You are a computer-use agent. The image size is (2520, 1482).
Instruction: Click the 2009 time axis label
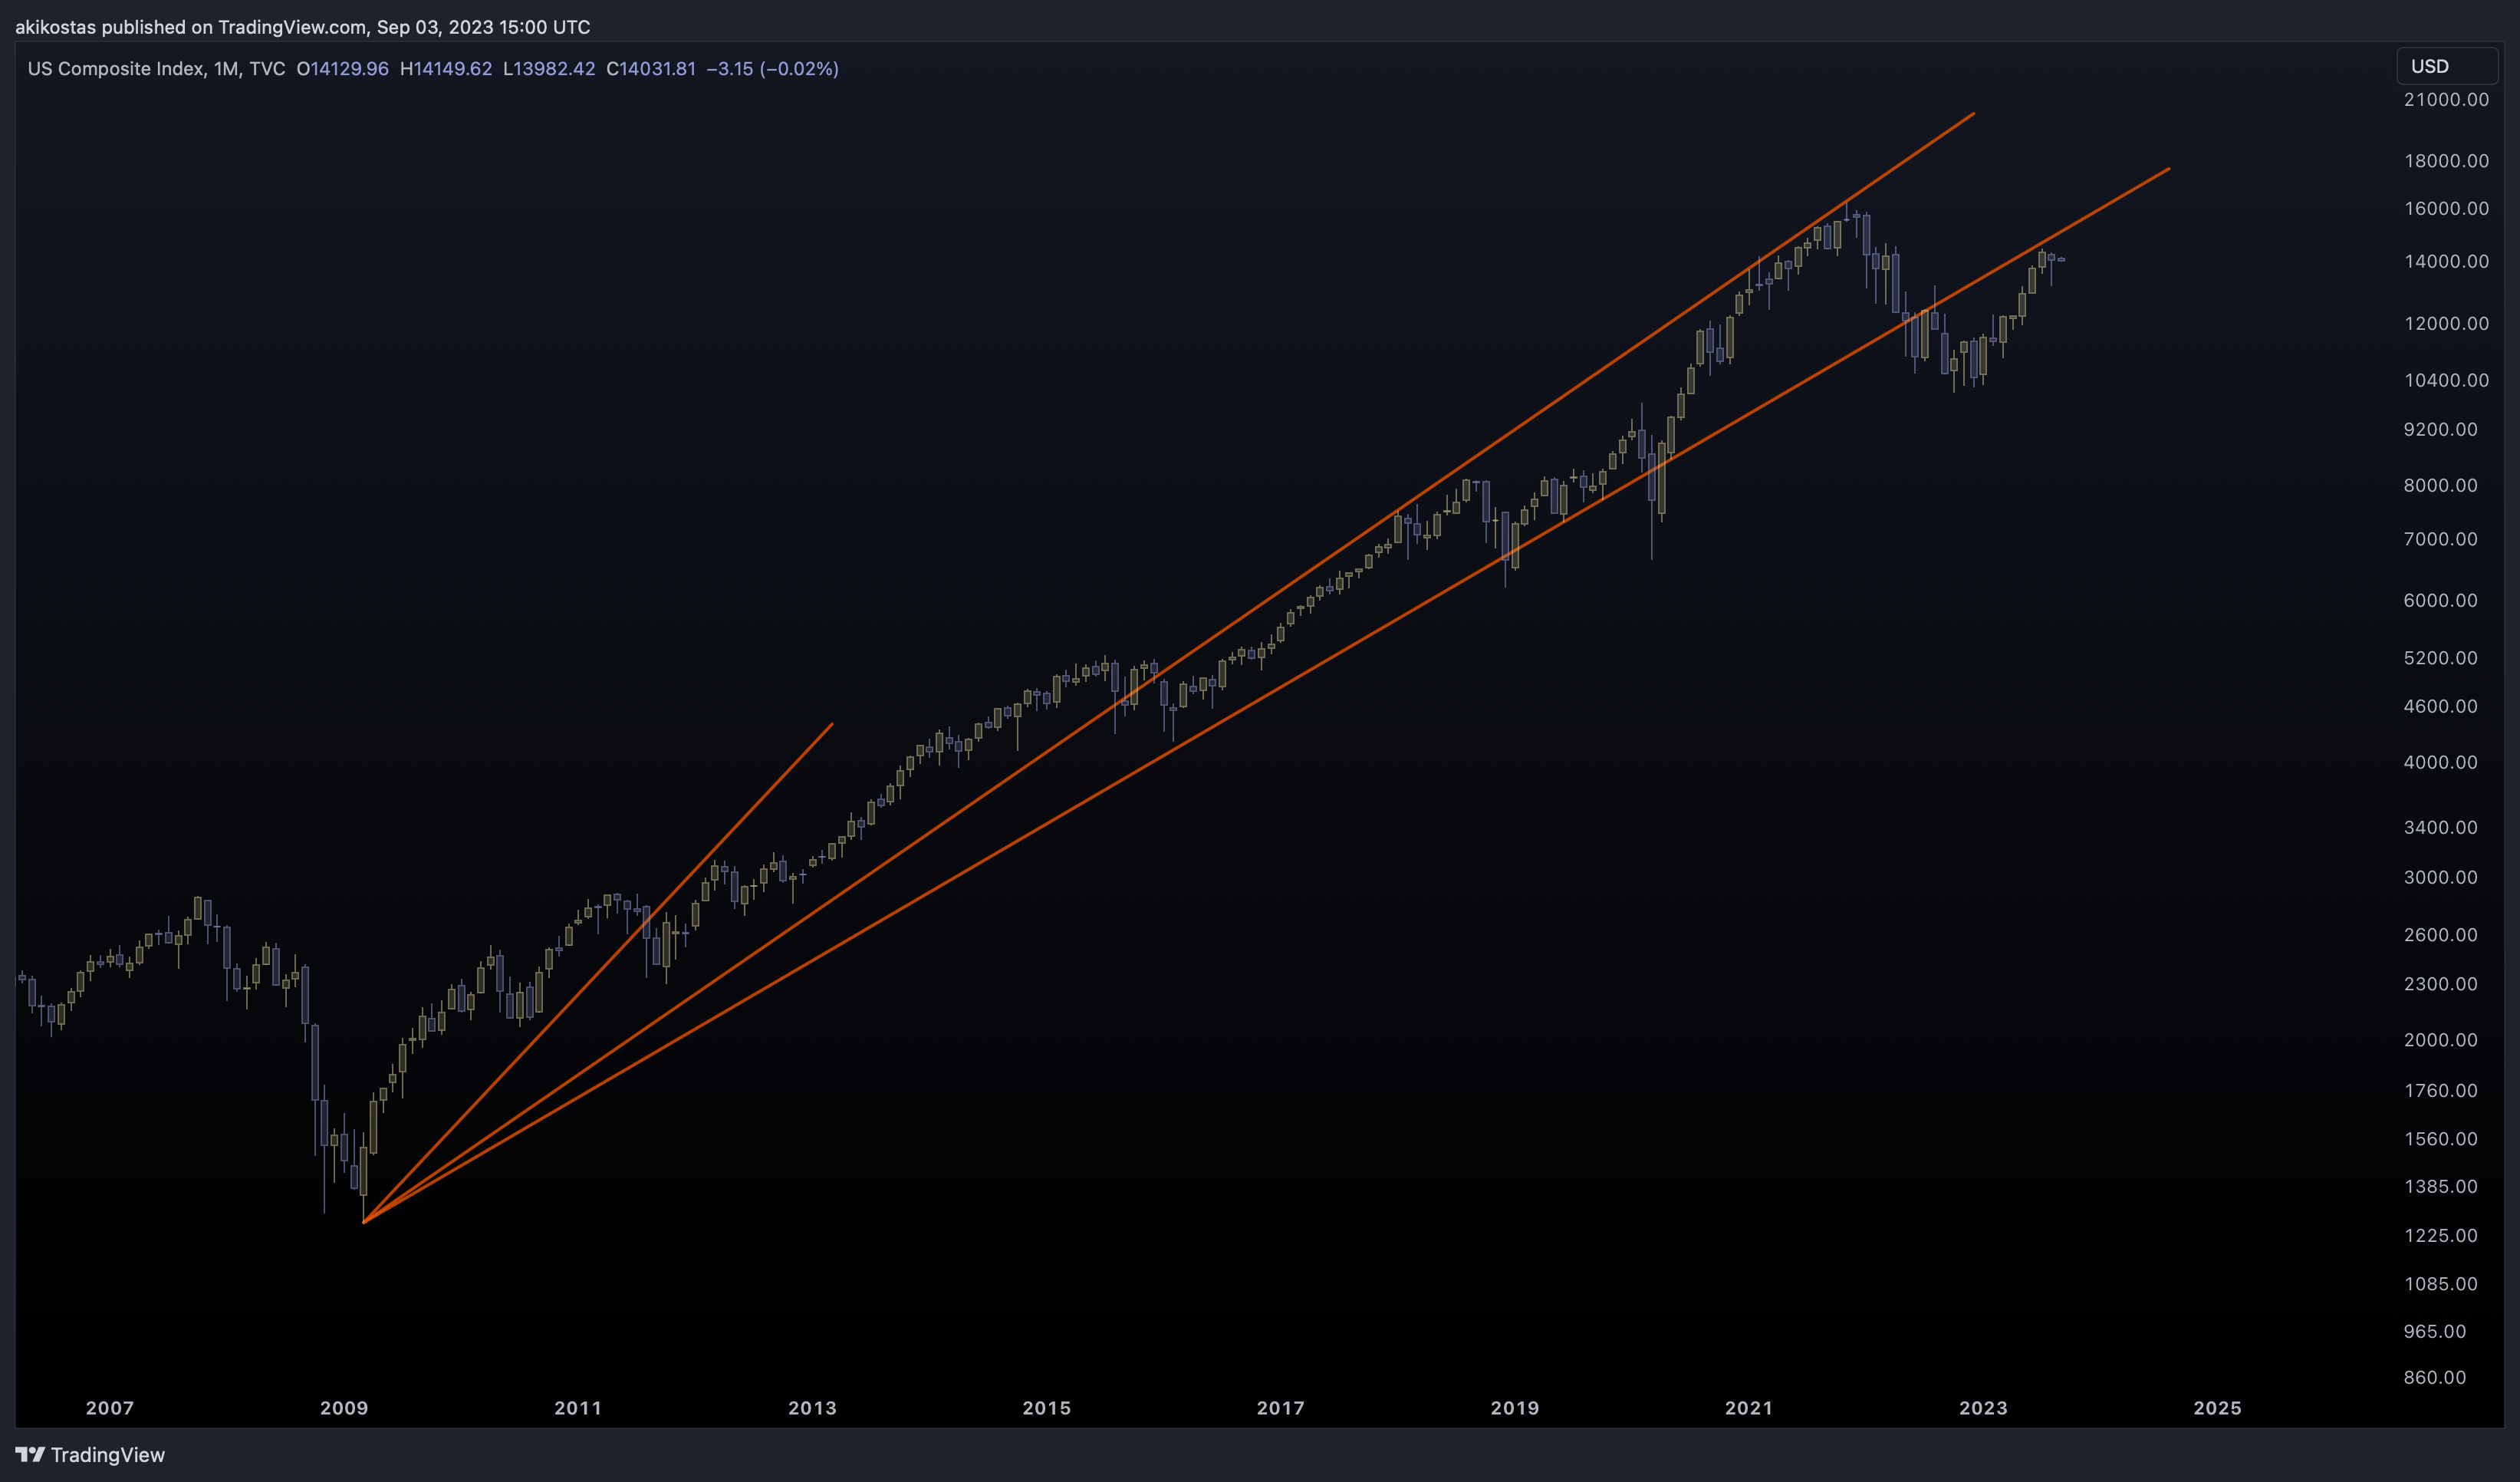coord(344,1408)
